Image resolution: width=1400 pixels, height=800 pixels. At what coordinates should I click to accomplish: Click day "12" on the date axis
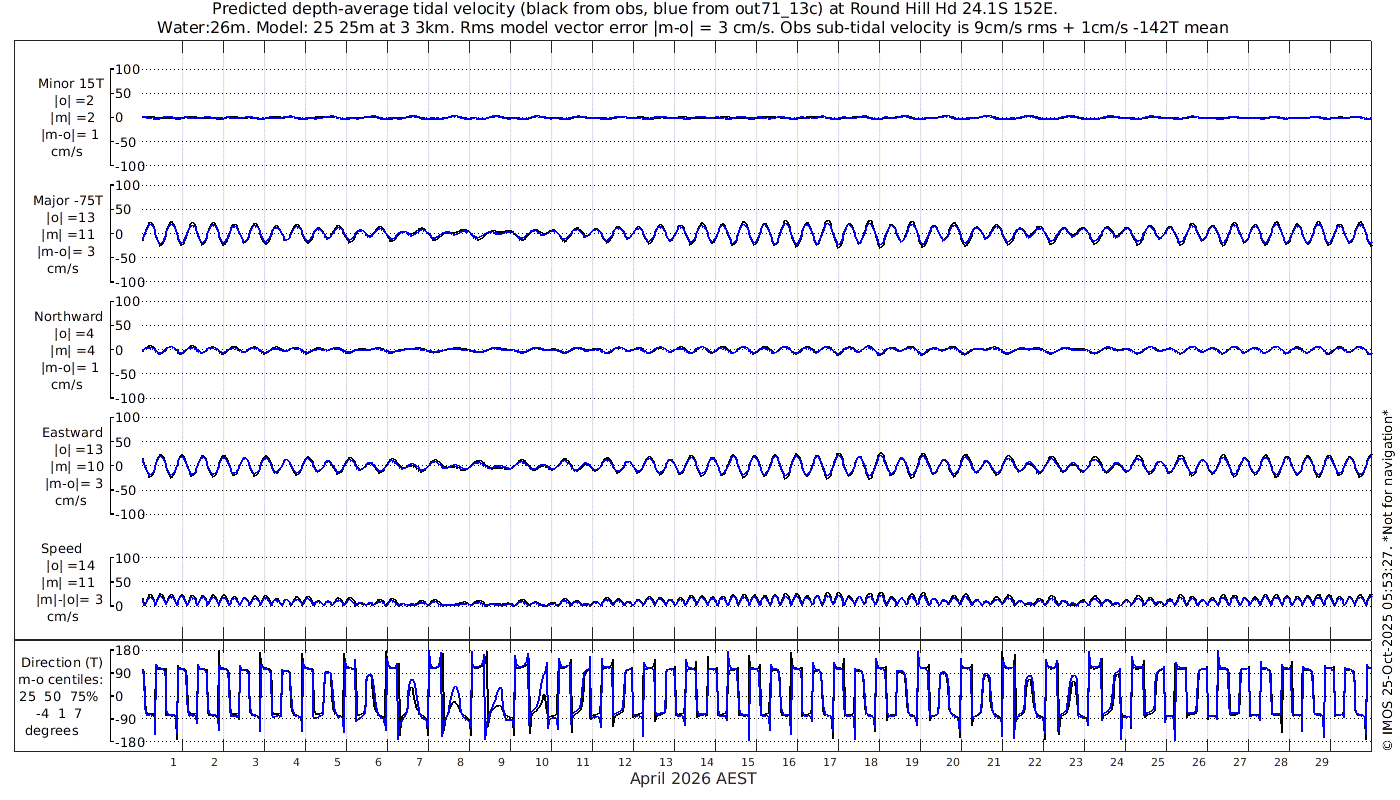tap(625, 762)
